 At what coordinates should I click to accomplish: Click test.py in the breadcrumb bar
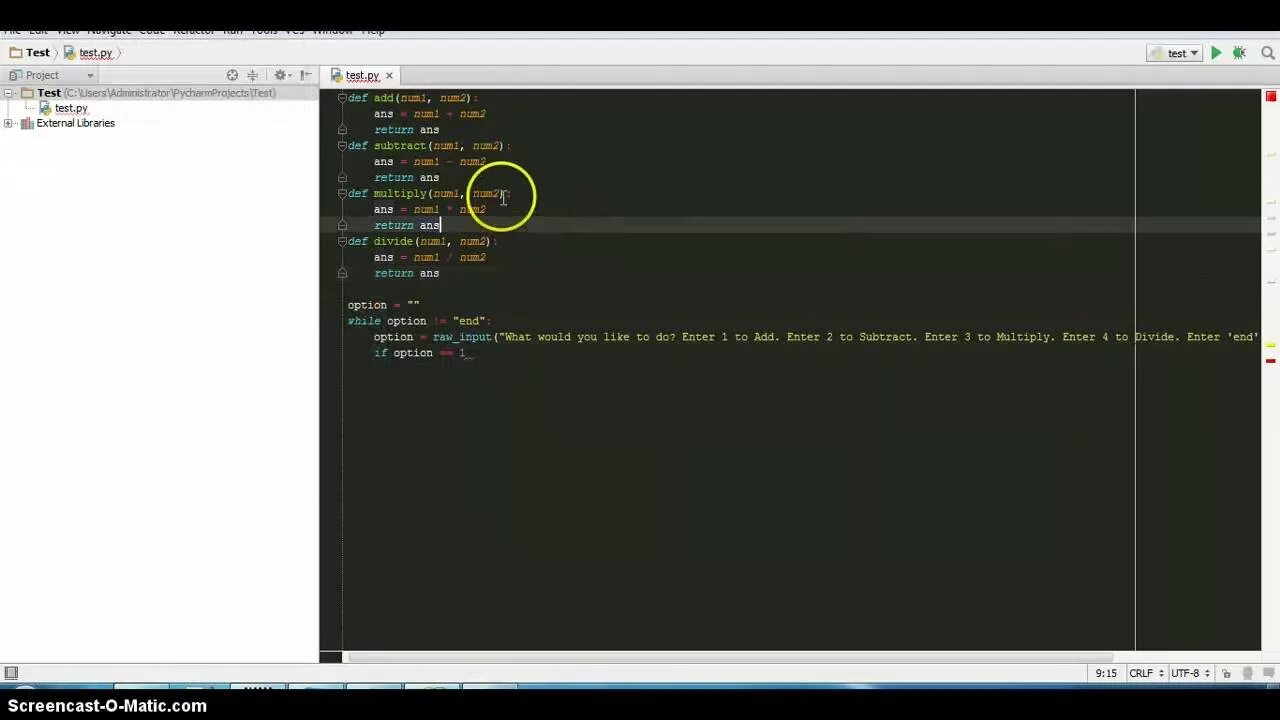pos(88,53)
